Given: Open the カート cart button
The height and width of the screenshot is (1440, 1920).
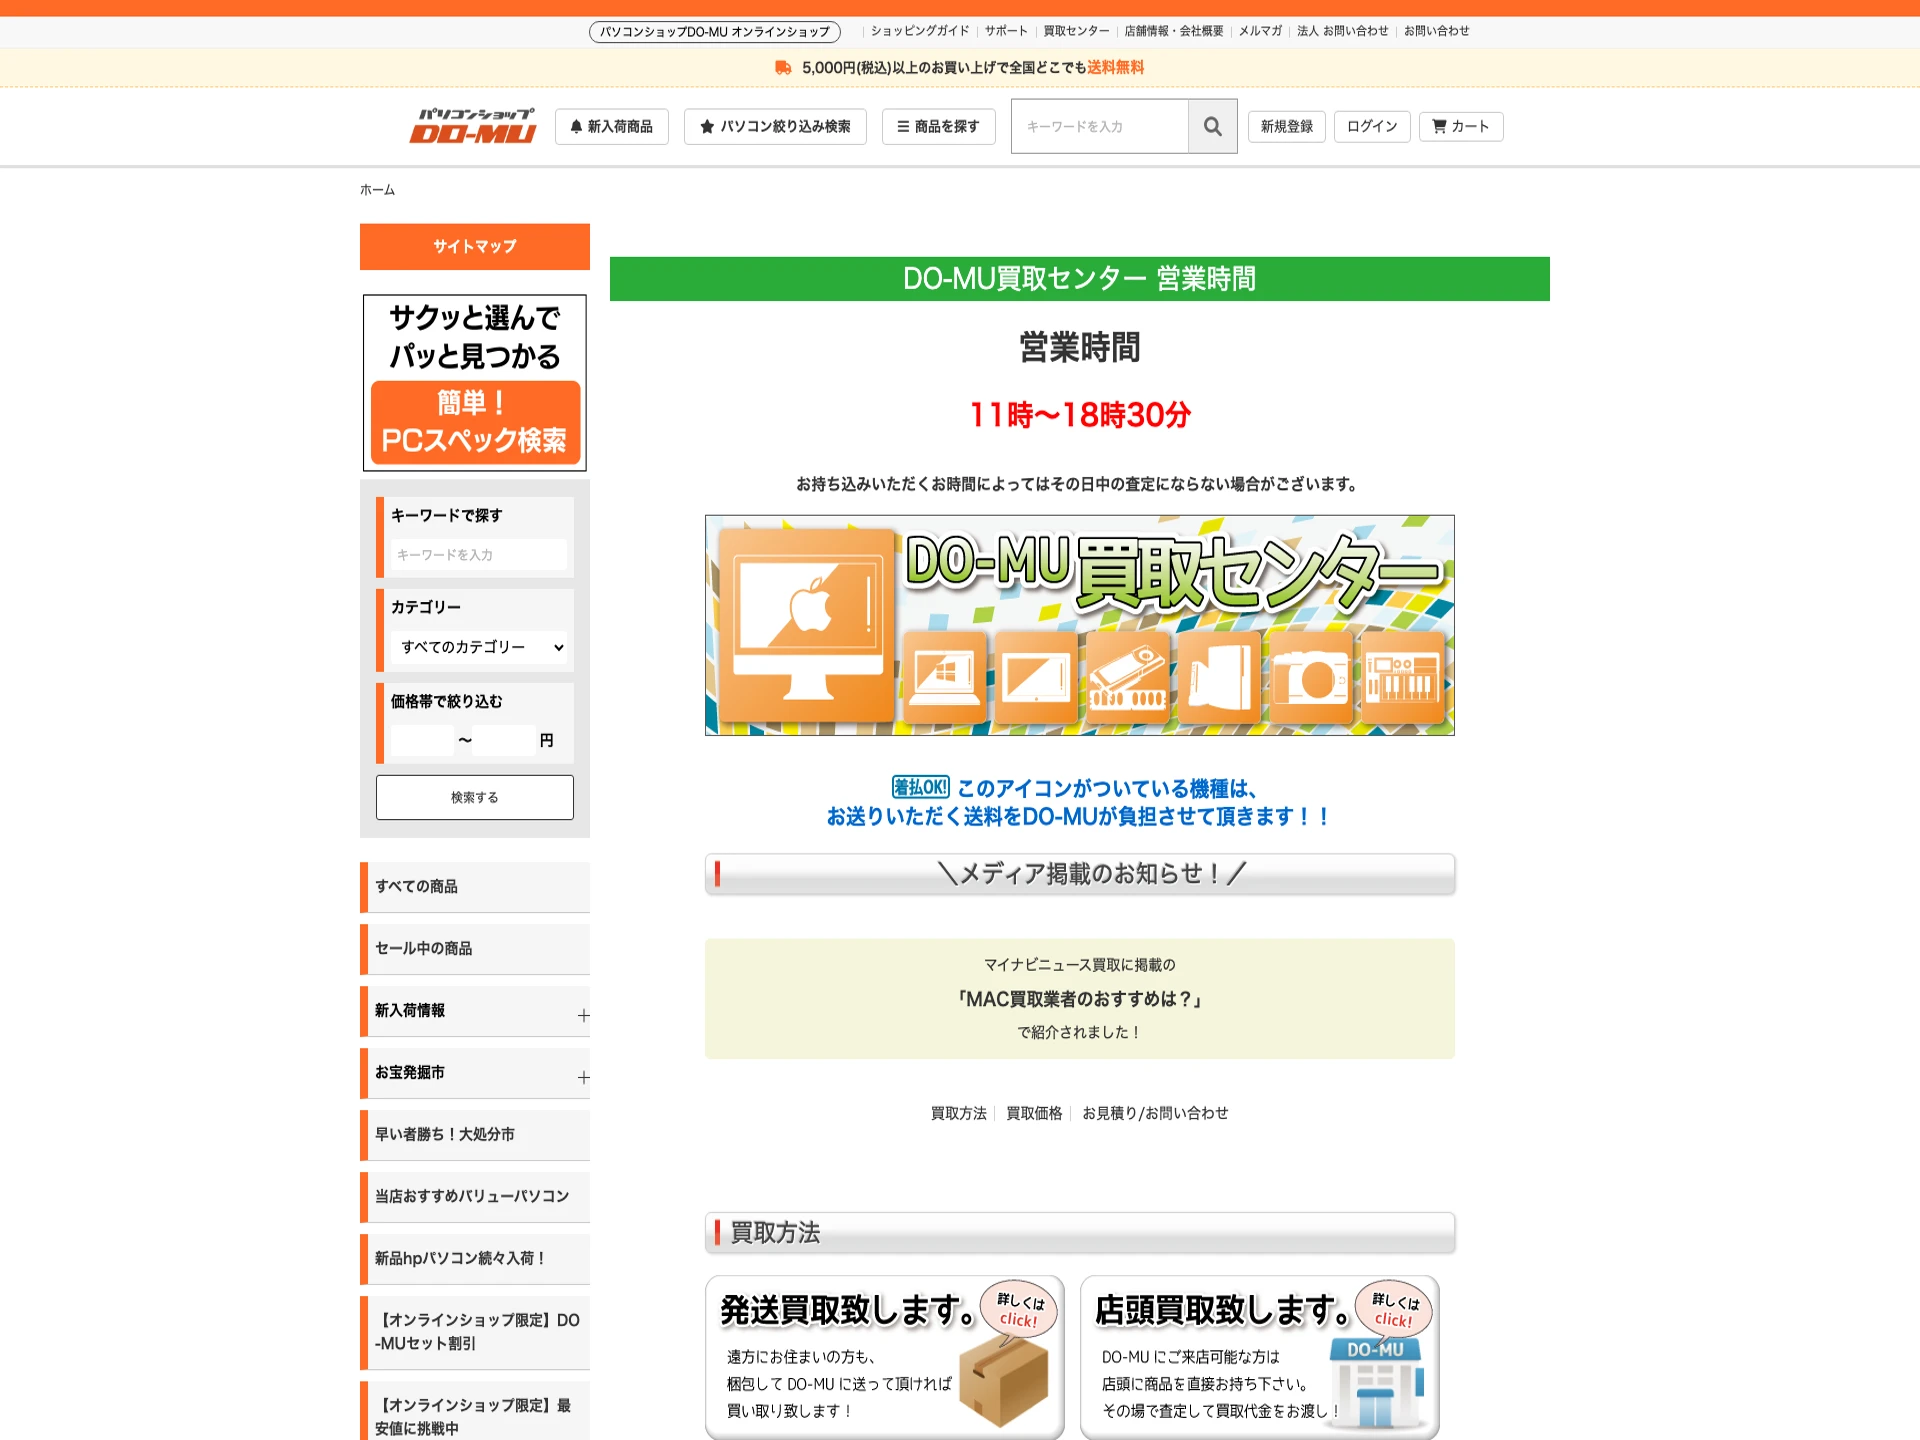Looking at the screenshot, I should 1460,126.
